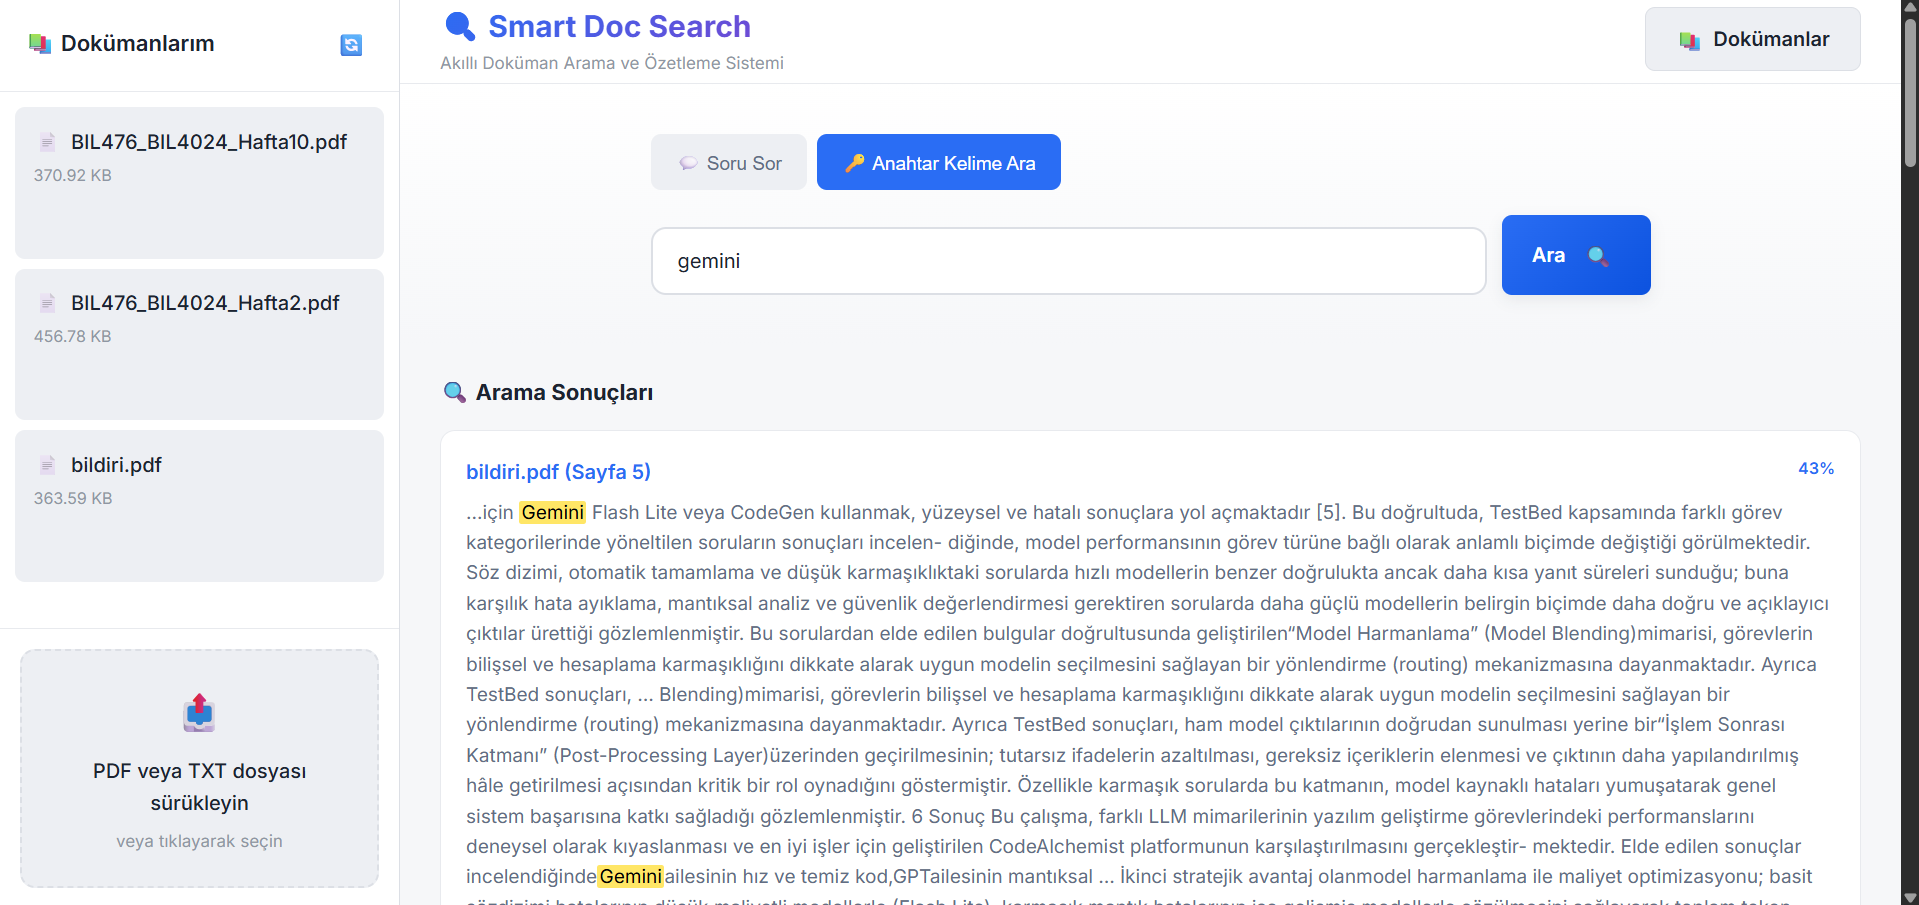Screen dimensions: 1919x905
Task: Select BIL476_BIL4024_Hafta10.pdf from document list
Action: point(198,182)
